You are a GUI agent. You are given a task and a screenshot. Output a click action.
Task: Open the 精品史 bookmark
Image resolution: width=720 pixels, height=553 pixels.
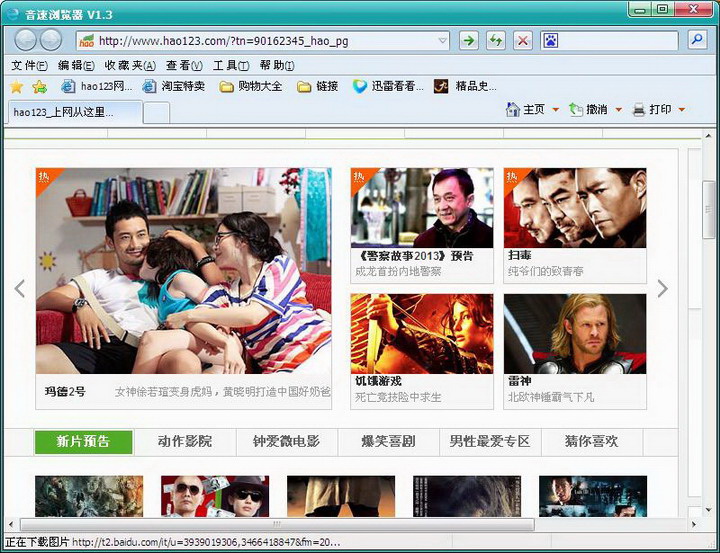(465, 86)
